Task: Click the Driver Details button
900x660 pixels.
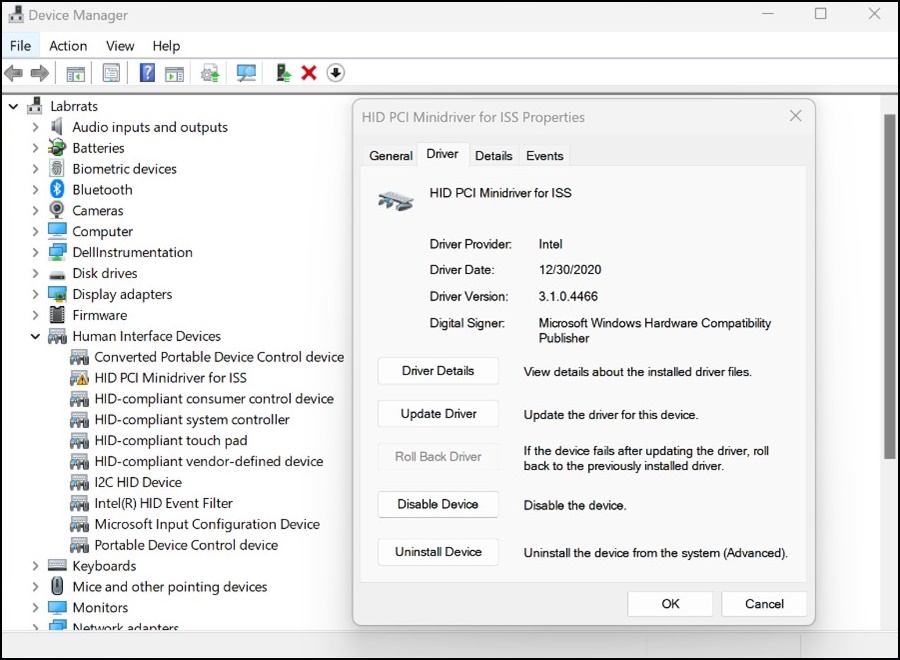Action: pos(438,371)
